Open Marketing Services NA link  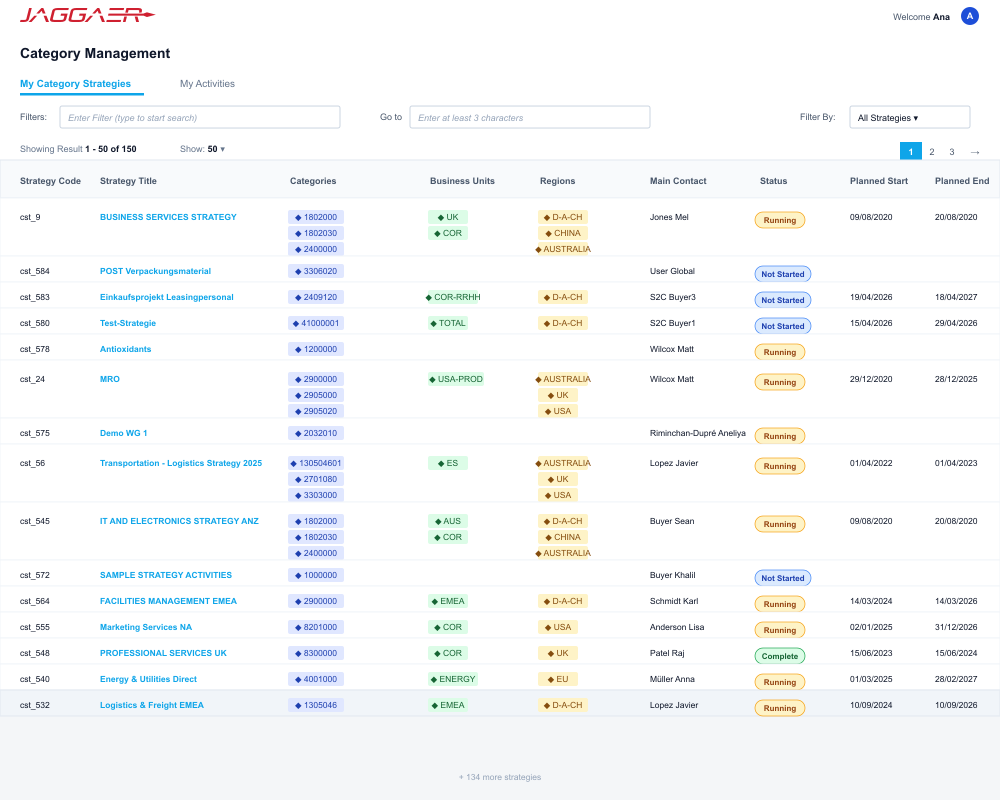point(146,628)
